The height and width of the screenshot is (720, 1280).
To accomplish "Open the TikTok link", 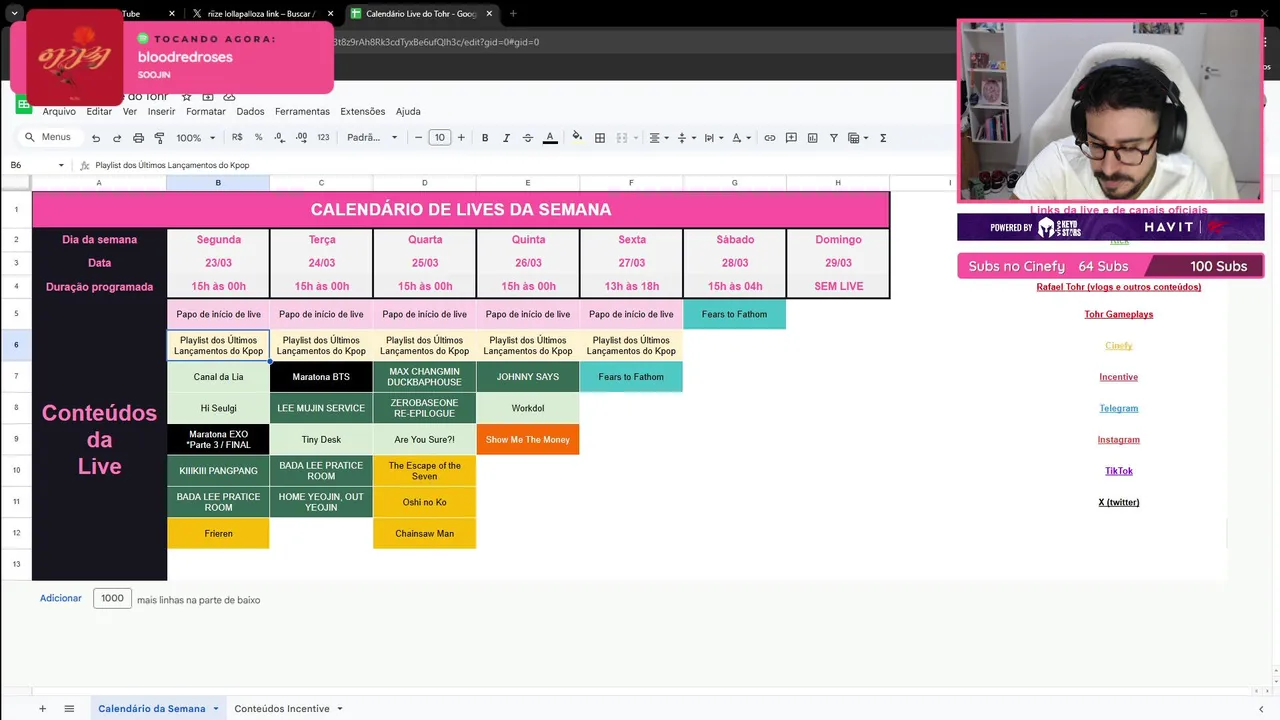I will [1119, 471].
